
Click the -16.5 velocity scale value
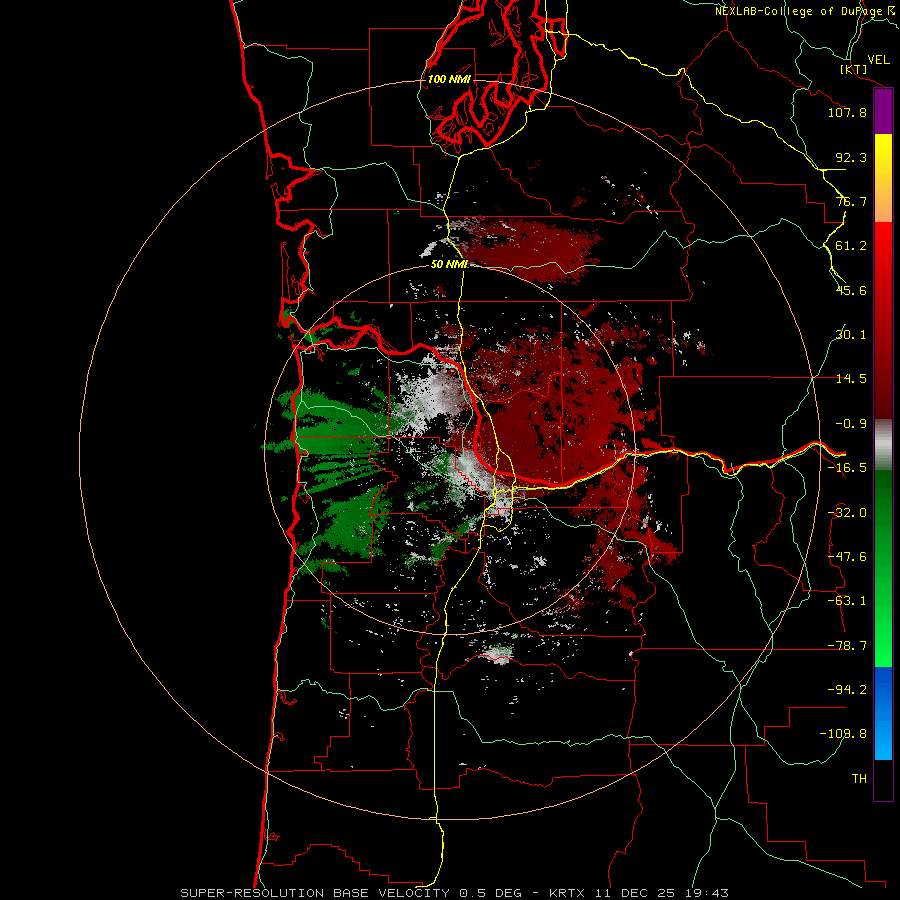coord(847,468)
